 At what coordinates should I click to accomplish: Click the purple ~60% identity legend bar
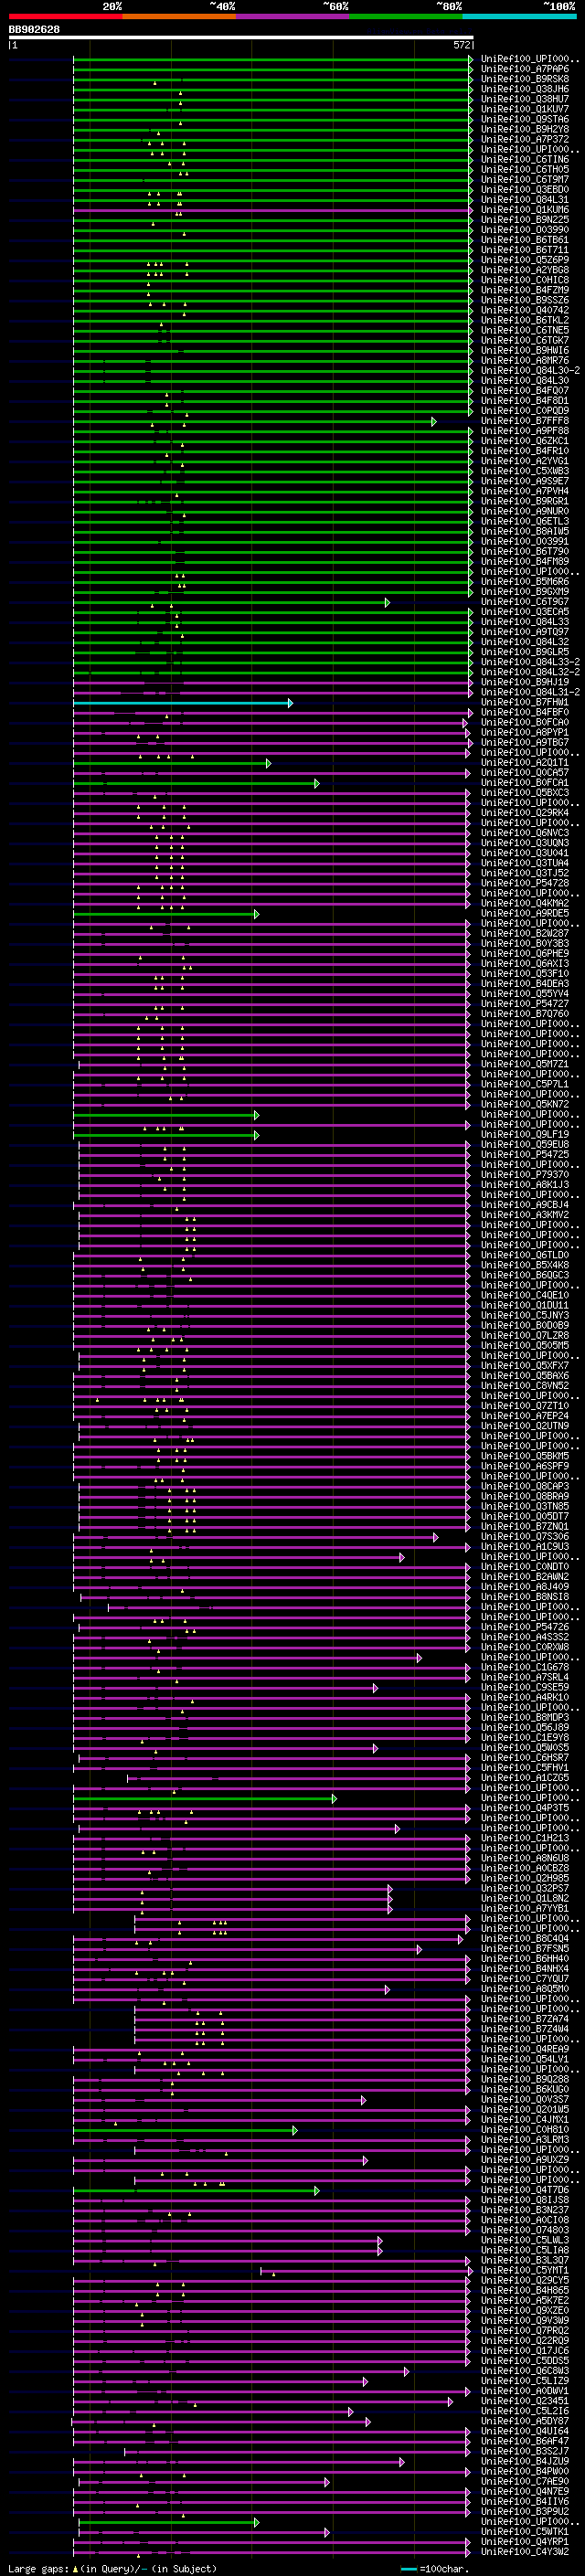click(x=293, y=16)
